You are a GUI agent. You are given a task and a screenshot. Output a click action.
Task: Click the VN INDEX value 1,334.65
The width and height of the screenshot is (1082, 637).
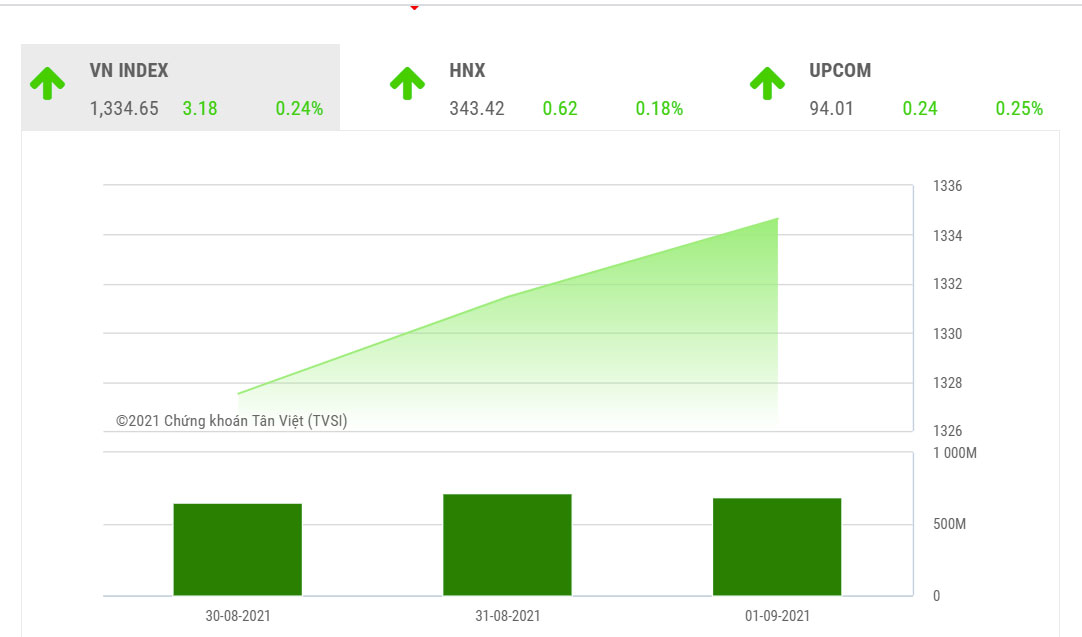pos(124,109)
